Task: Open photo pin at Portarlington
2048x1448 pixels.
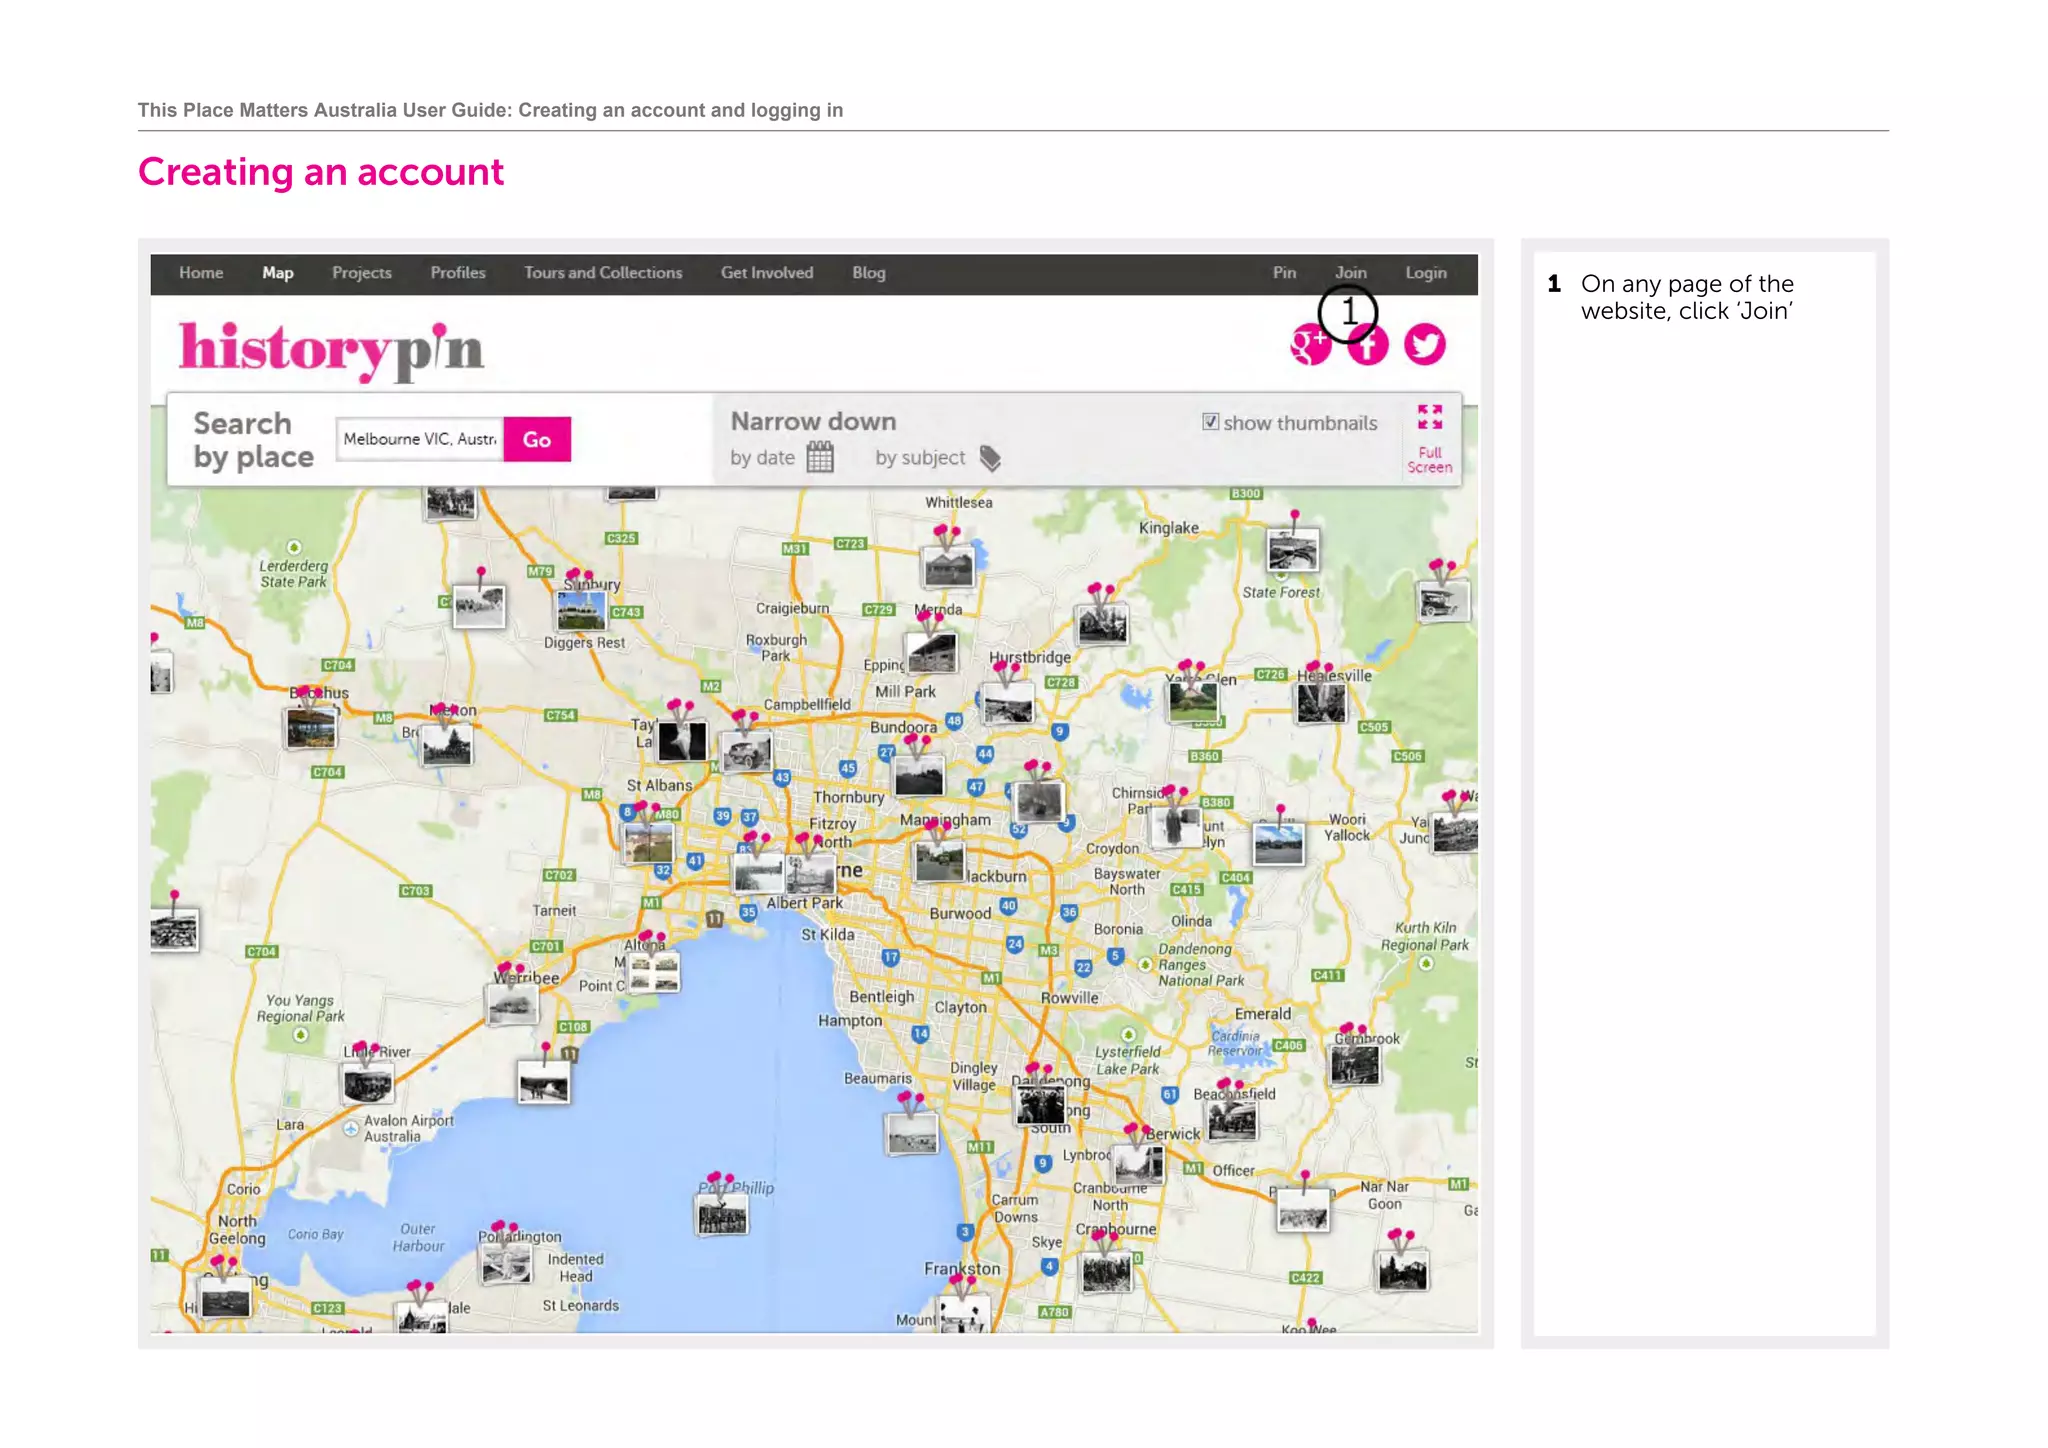Action: click(x=506, y=1264)
